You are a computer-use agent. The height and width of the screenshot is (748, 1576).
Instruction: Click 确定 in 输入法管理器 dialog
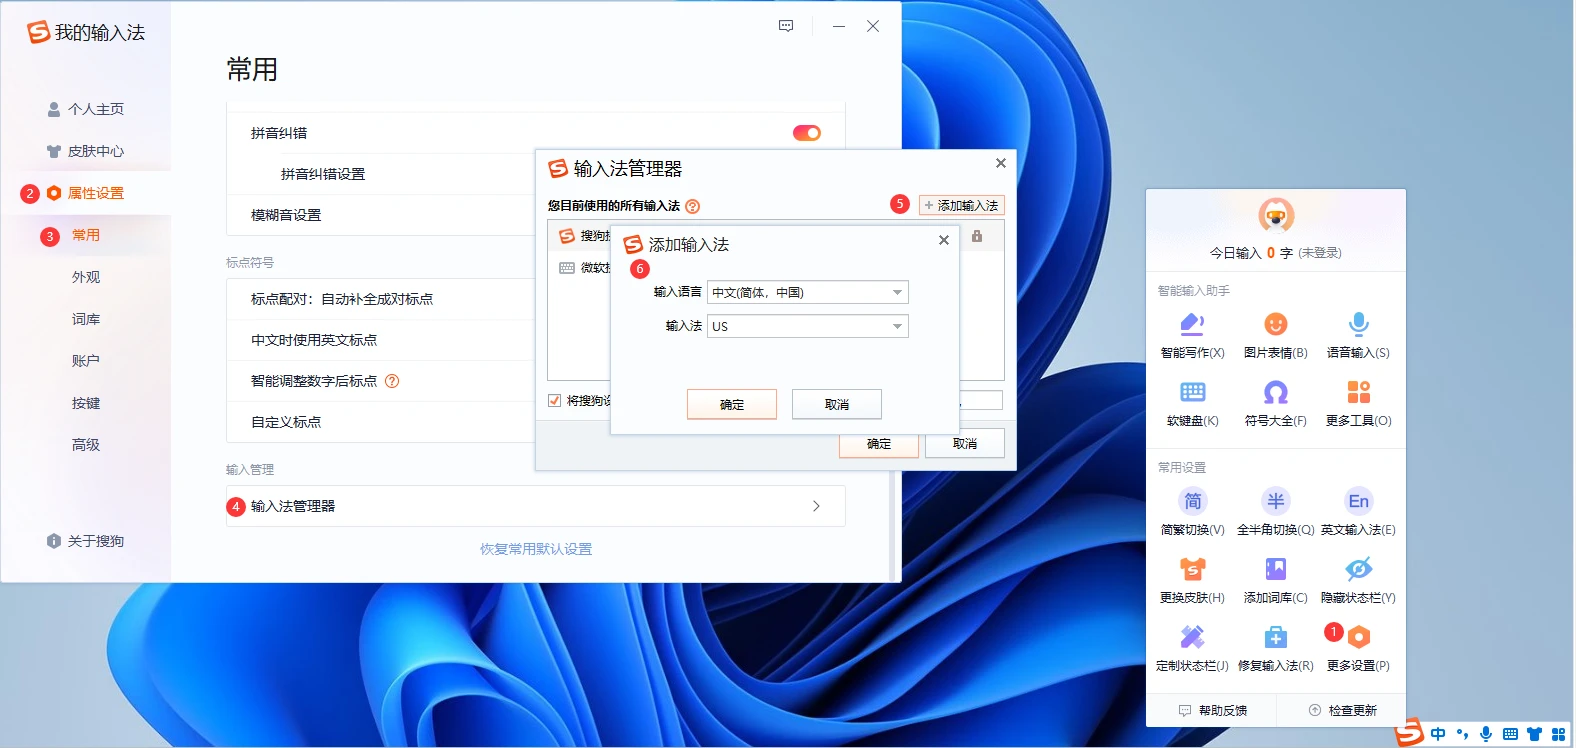879,444
